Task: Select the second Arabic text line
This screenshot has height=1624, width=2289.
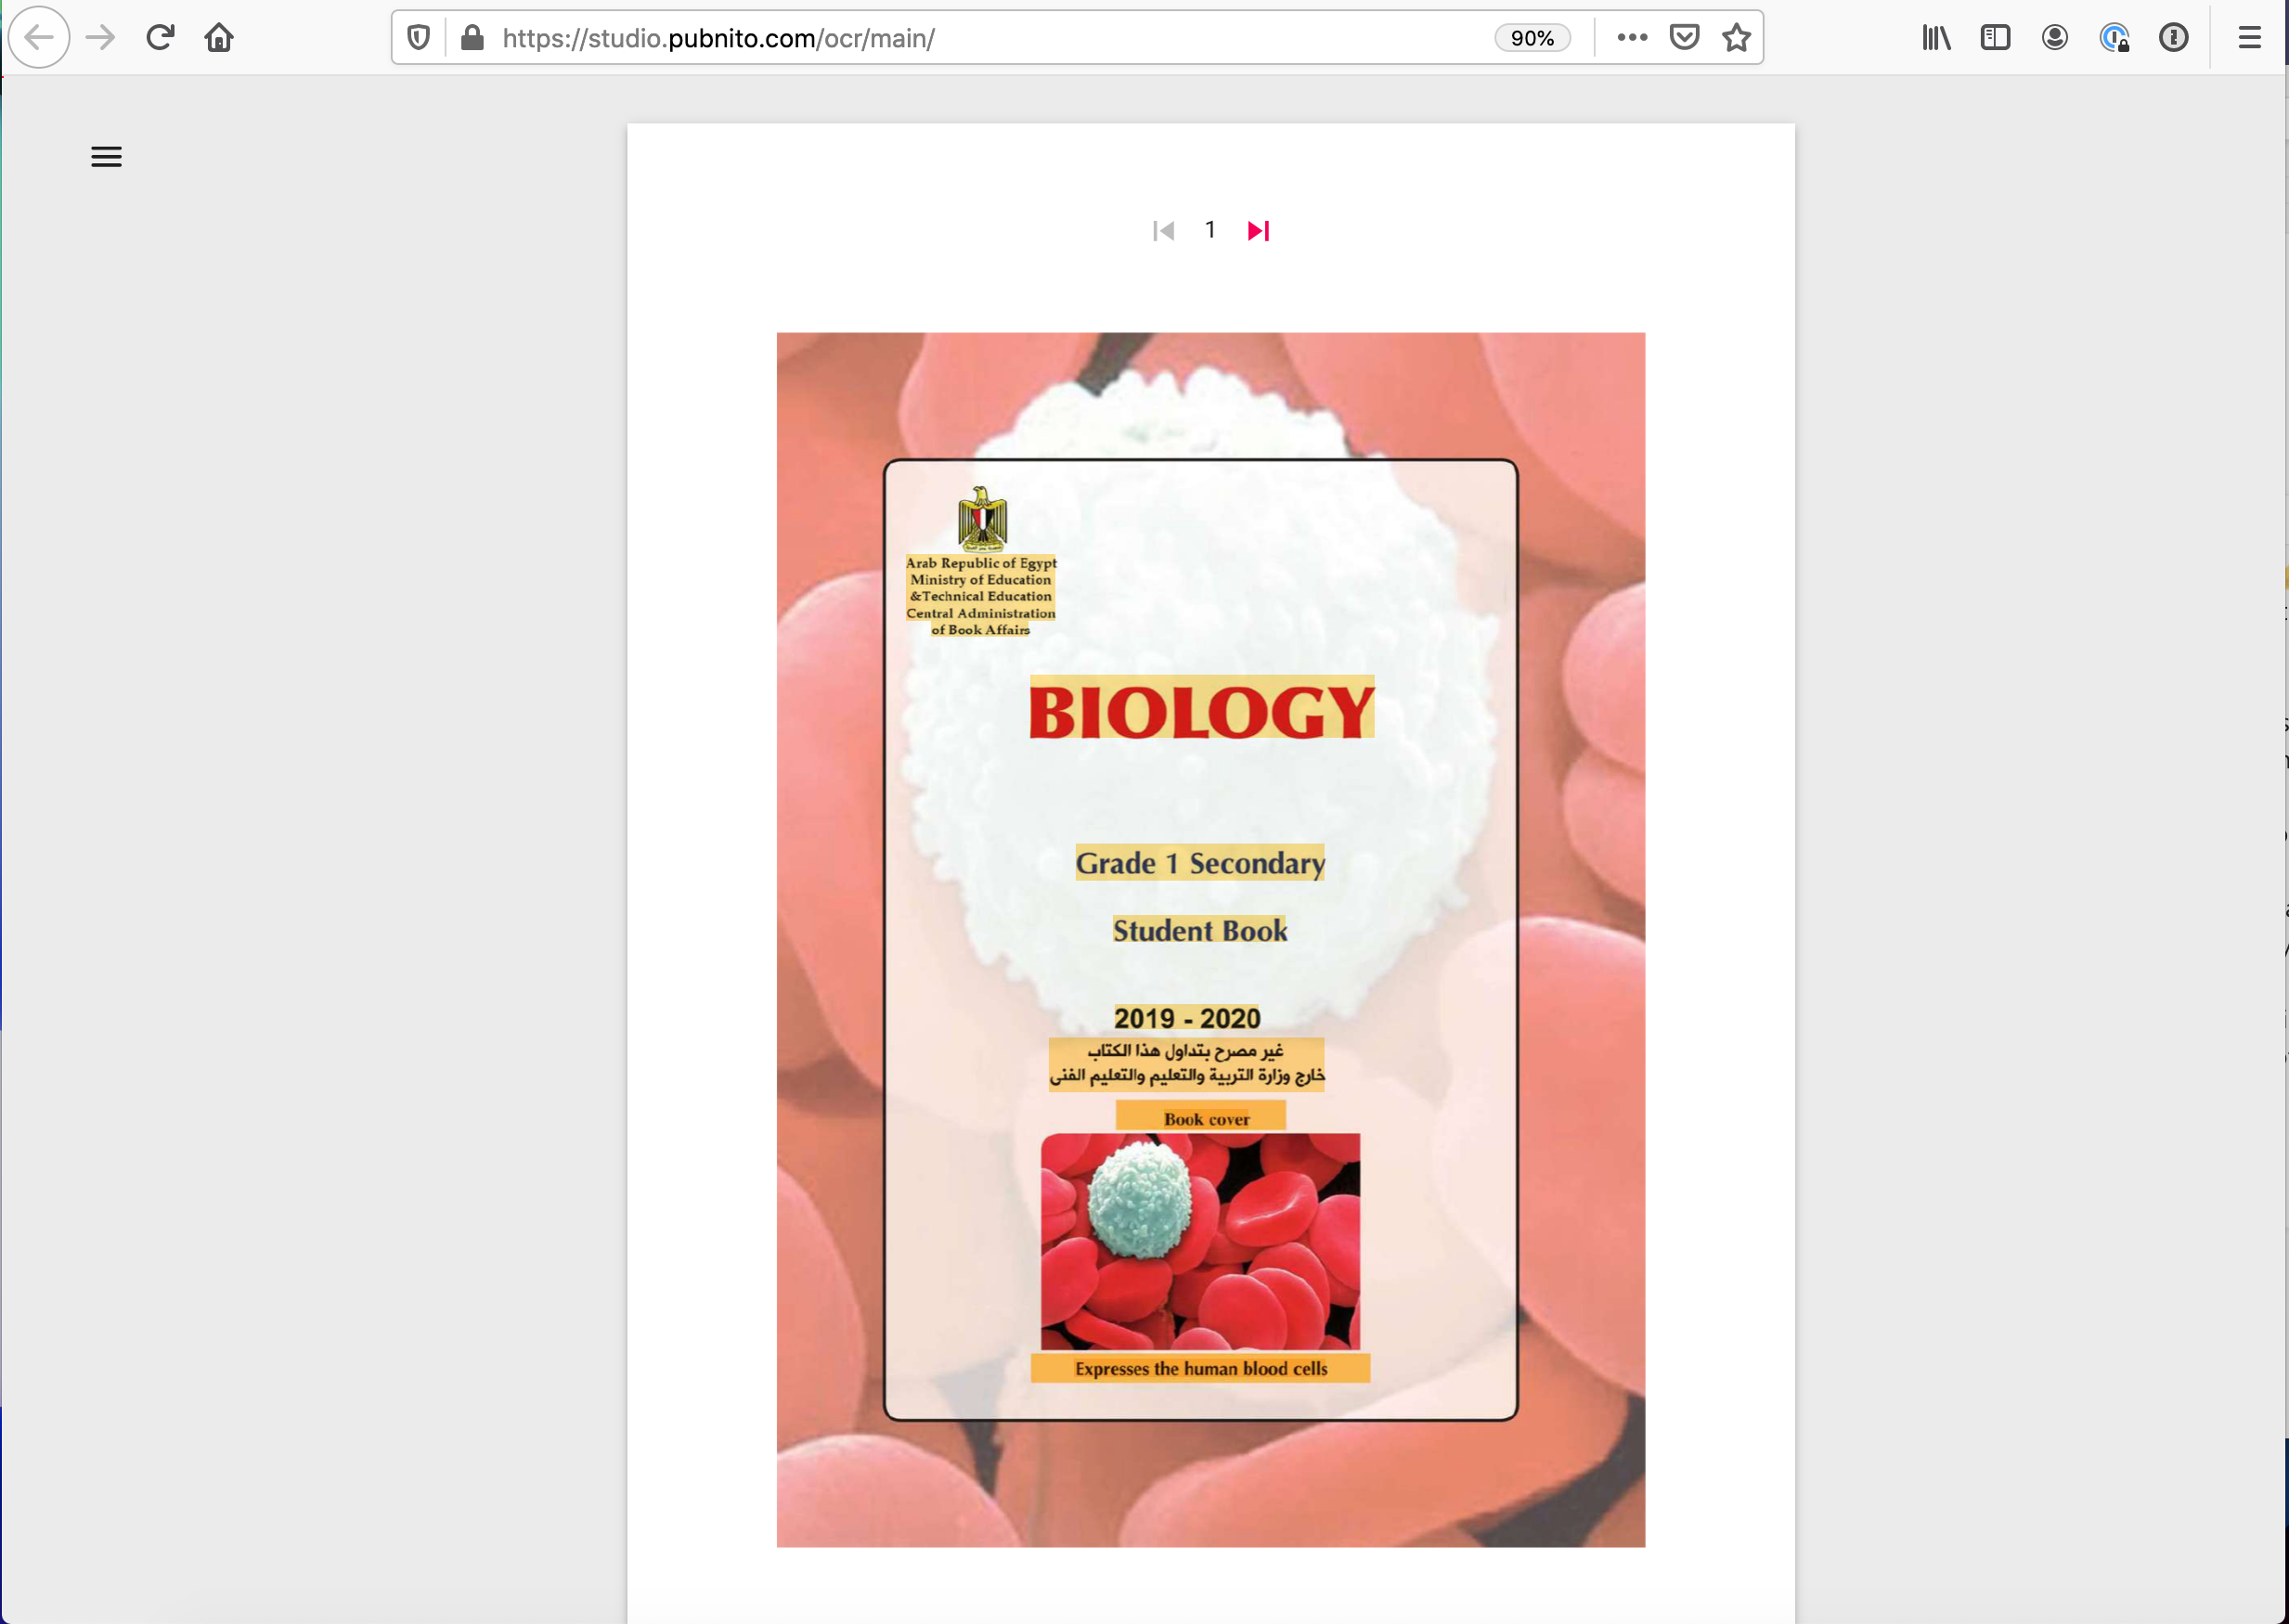Action: point(1186,1077)
